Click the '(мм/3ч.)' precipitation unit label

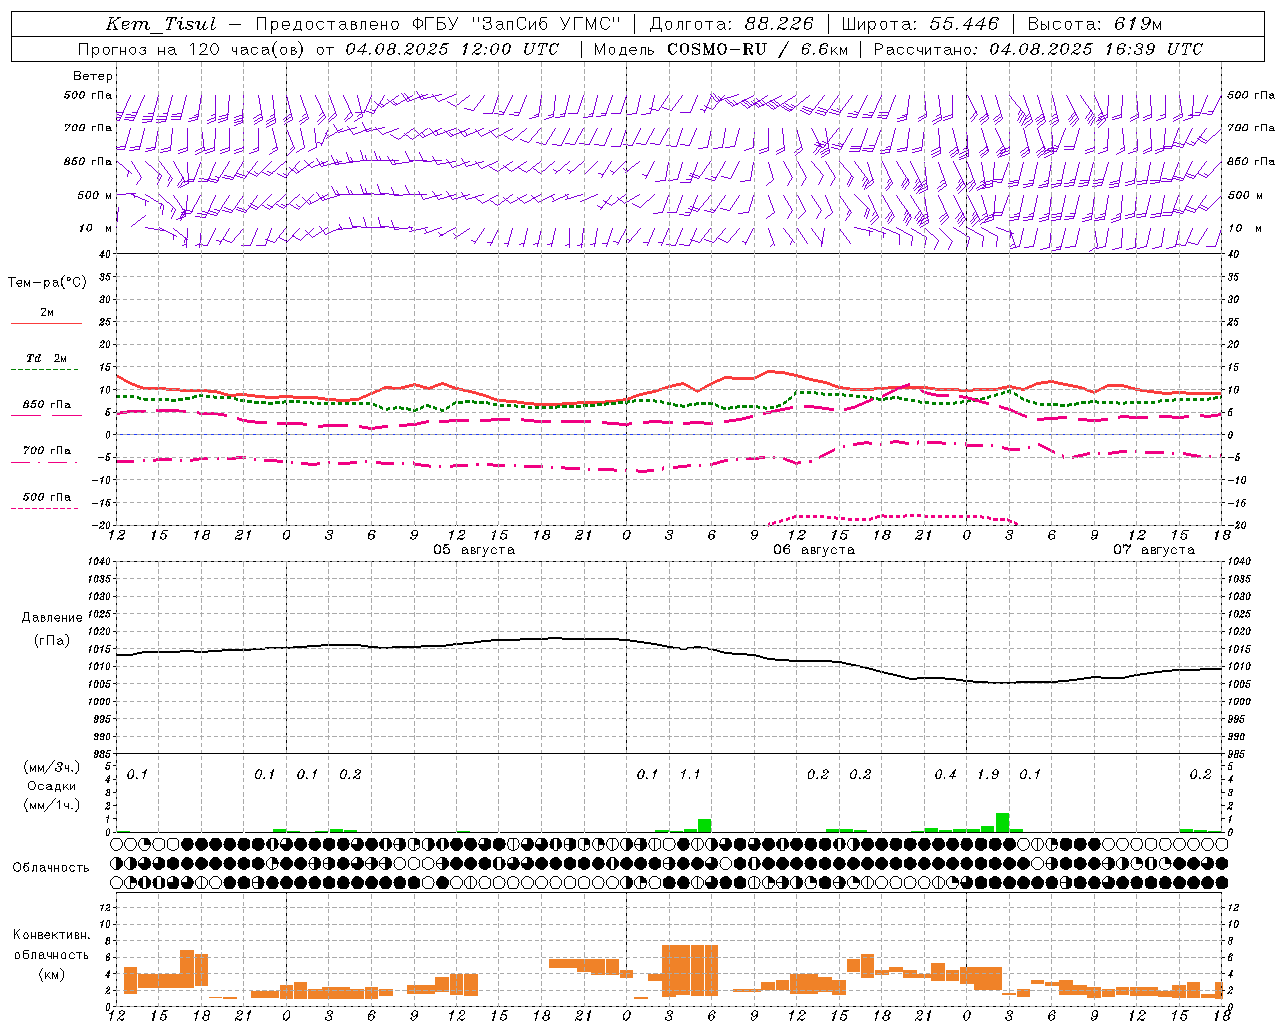pyautogui.click(x=50, y=767)
